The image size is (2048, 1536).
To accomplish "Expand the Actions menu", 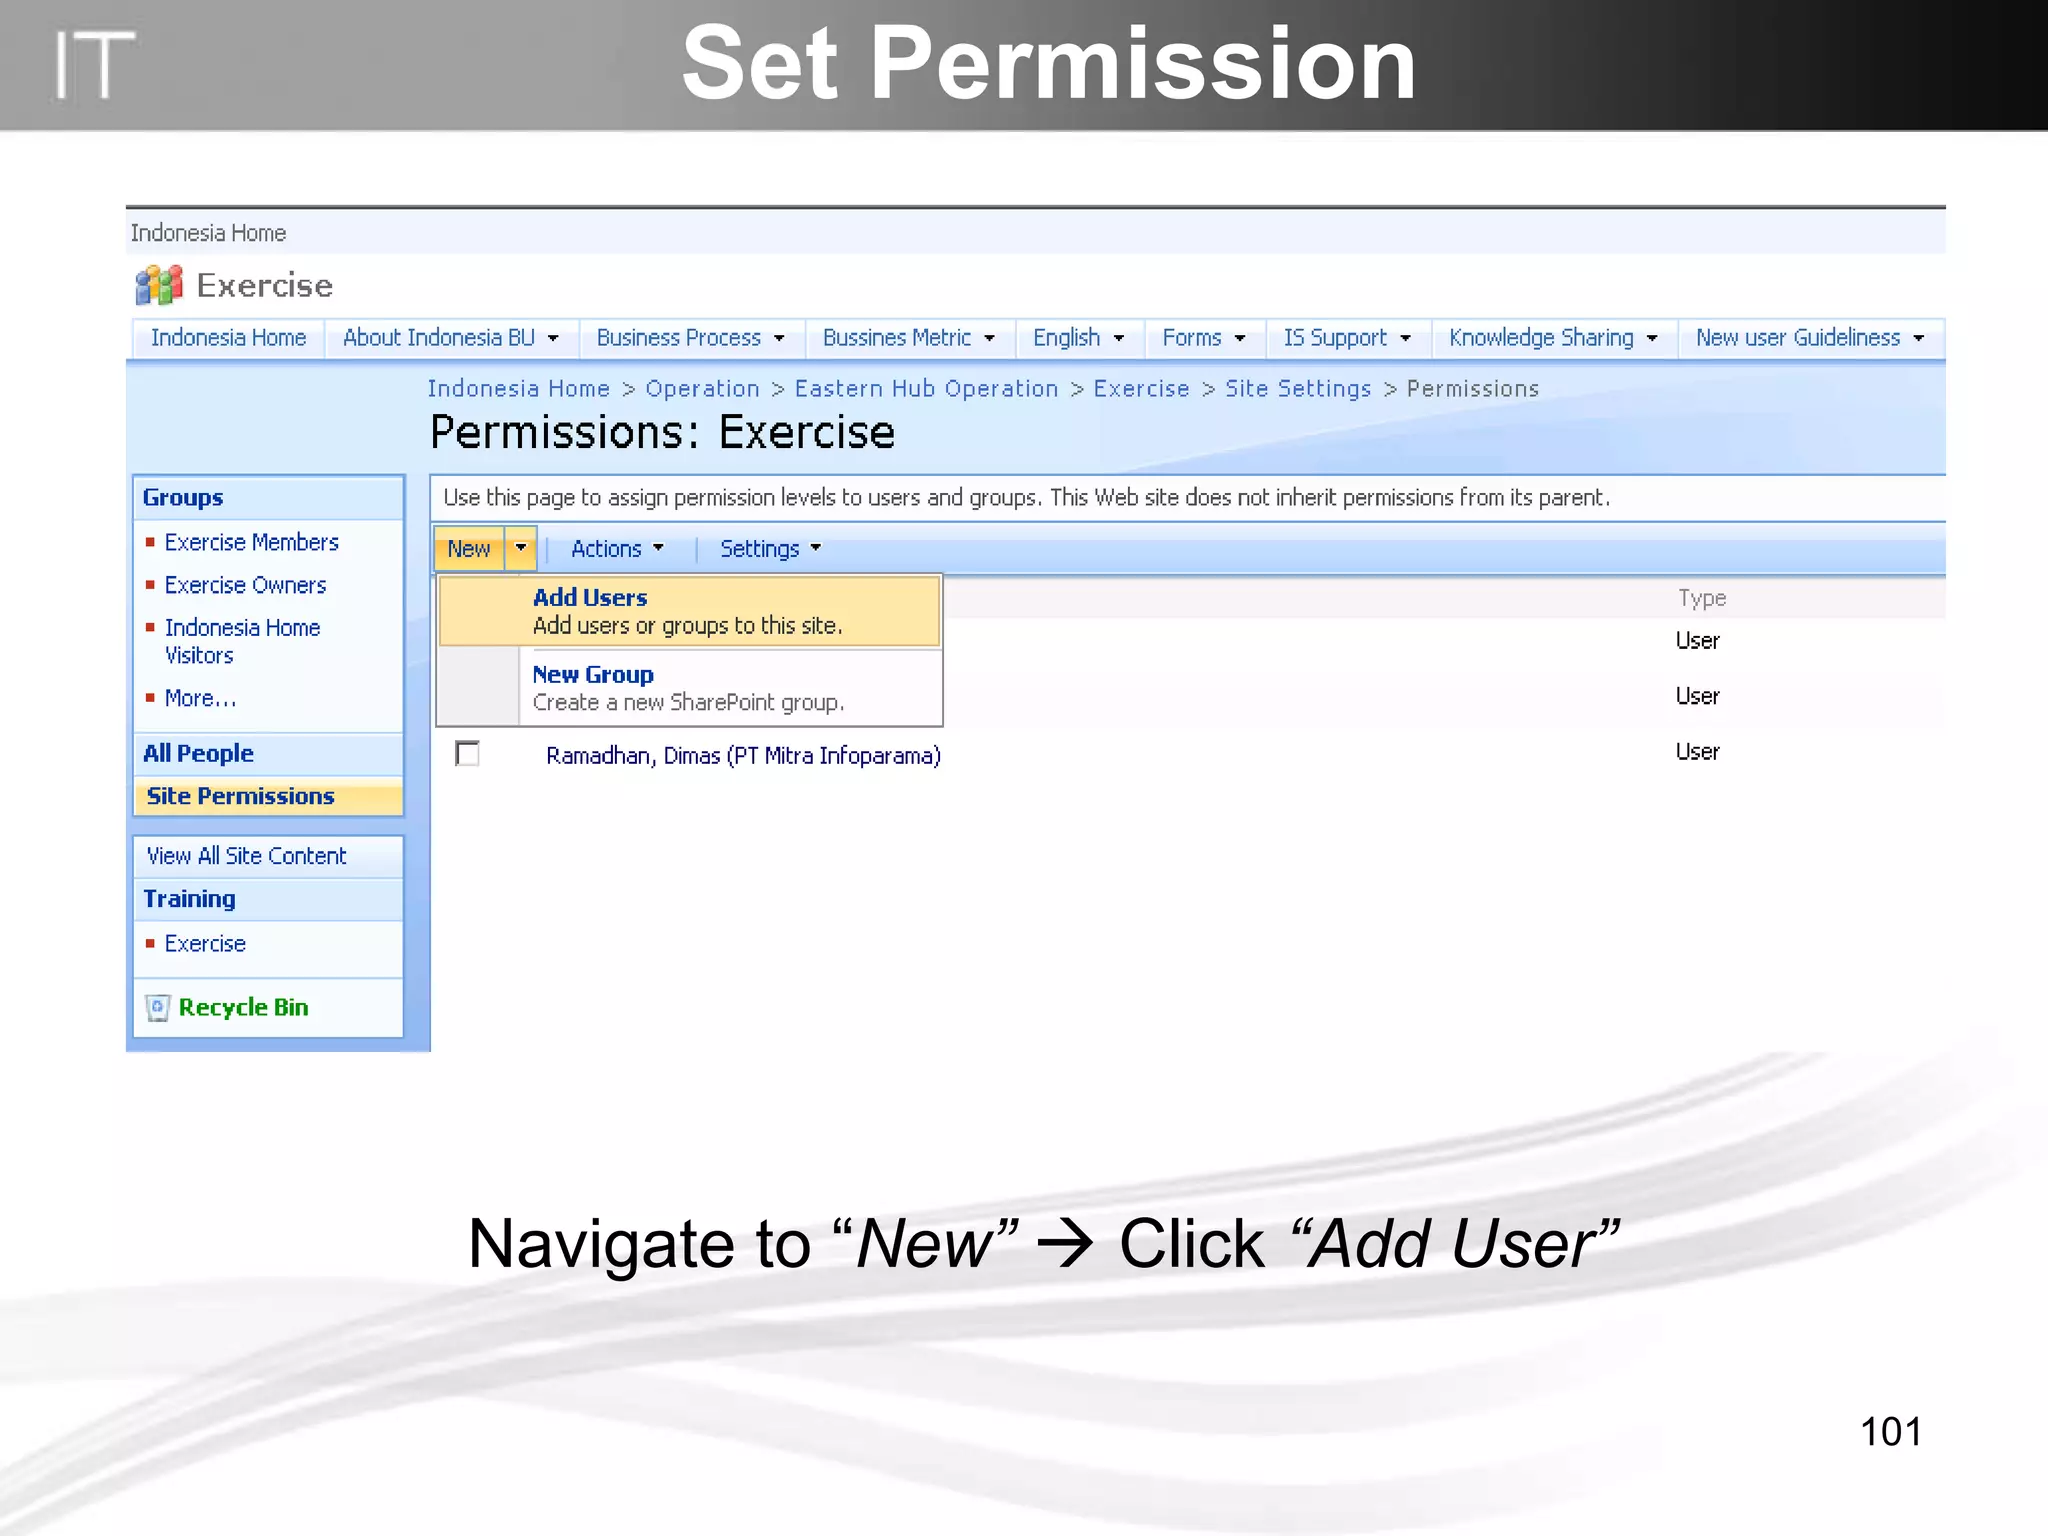I will coord(617,549).
